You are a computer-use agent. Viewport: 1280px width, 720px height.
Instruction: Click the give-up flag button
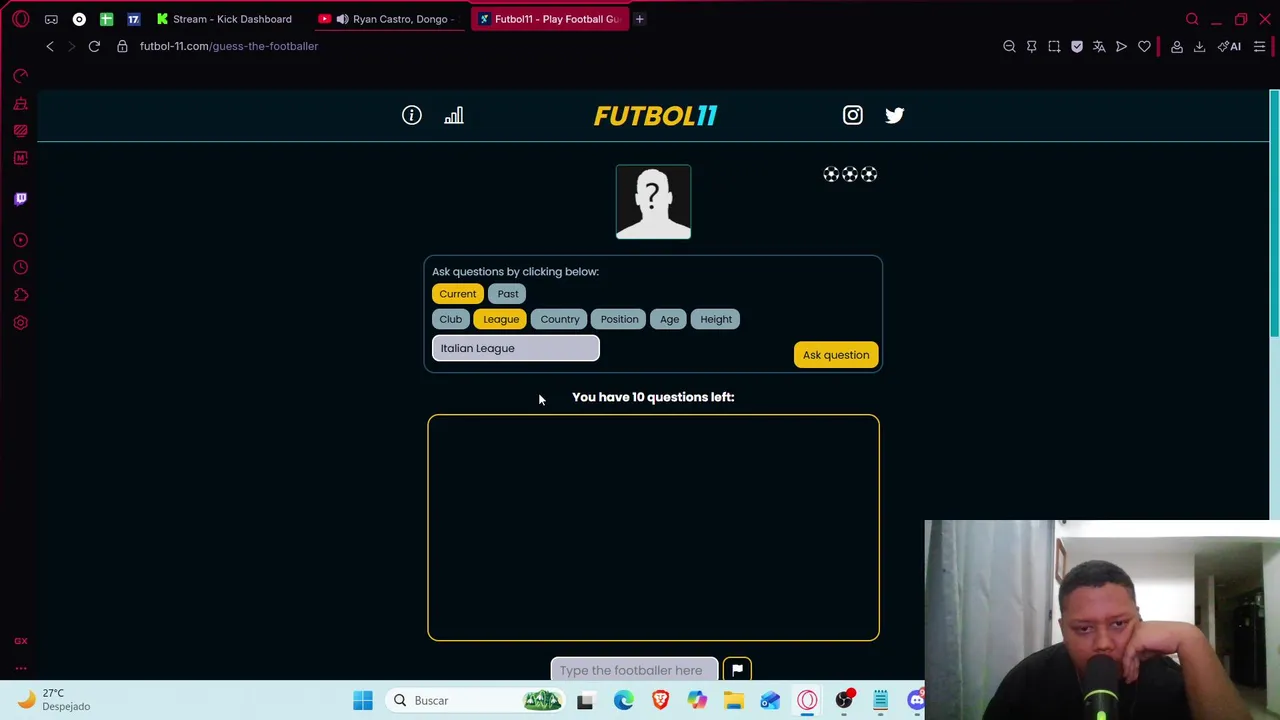(x=737, y=670)
